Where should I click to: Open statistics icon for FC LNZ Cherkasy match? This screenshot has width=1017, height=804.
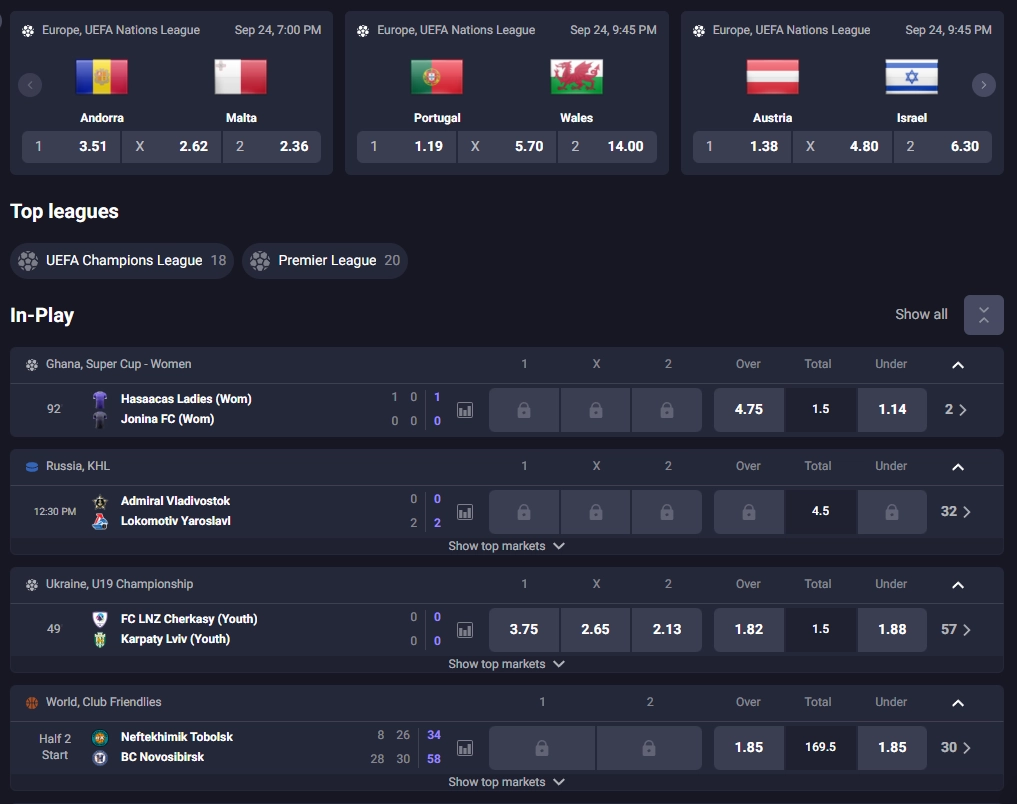tap(465, 630)
